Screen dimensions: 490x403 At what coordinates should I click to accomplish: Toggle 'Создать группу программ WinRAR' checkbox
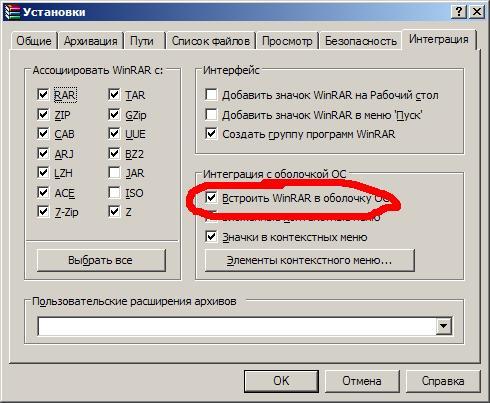pyautogui.click(x=211, y=134)
